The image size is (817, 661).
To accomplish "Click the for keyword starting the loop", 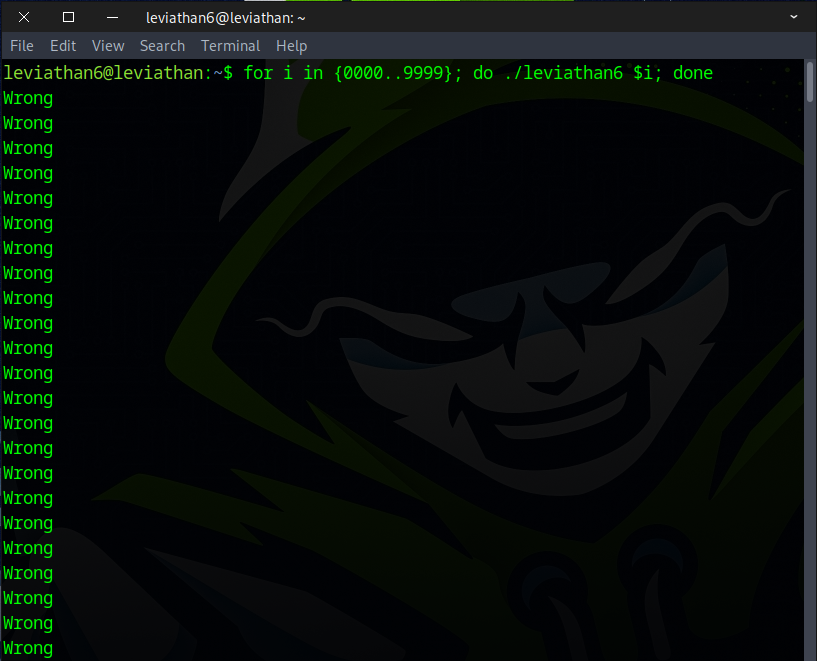I will point(258,73).
